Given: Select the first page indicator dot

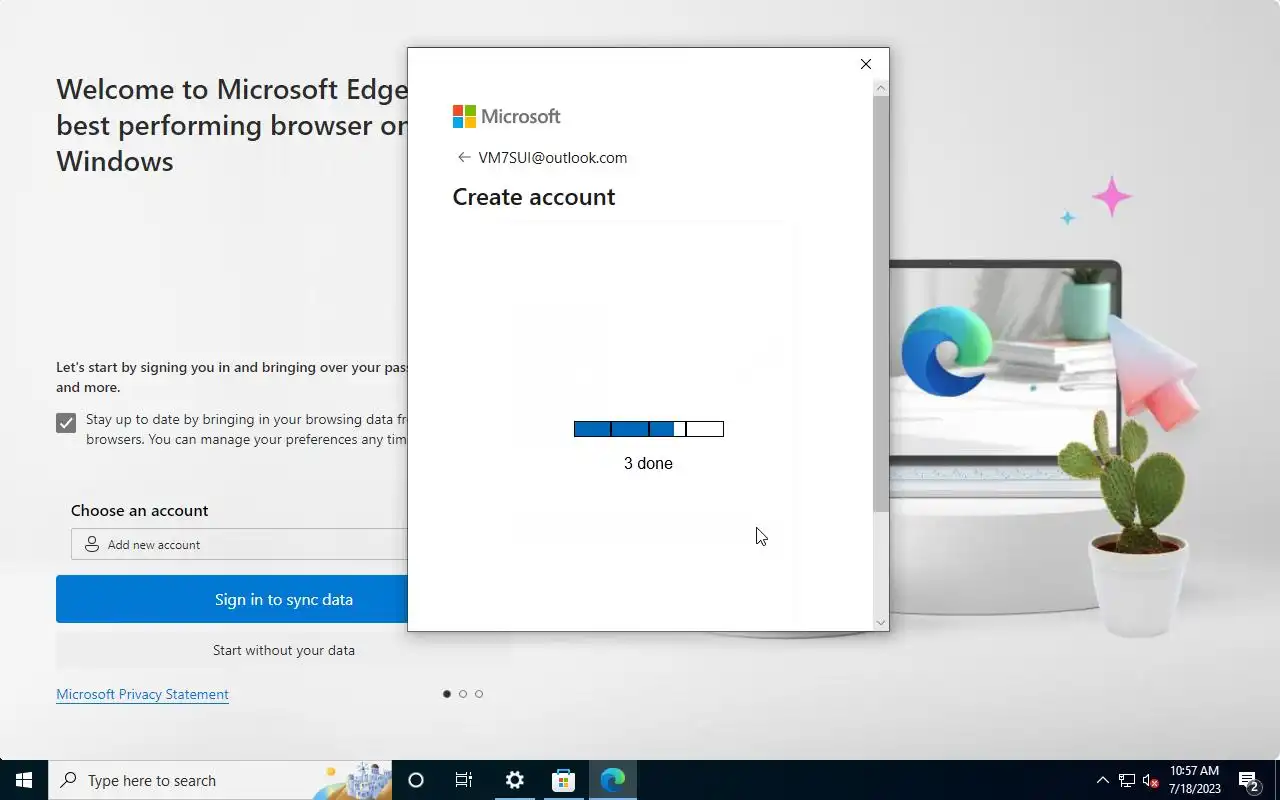Looking at the screenshot, I should pyautogui.click(x=447, y=694).
